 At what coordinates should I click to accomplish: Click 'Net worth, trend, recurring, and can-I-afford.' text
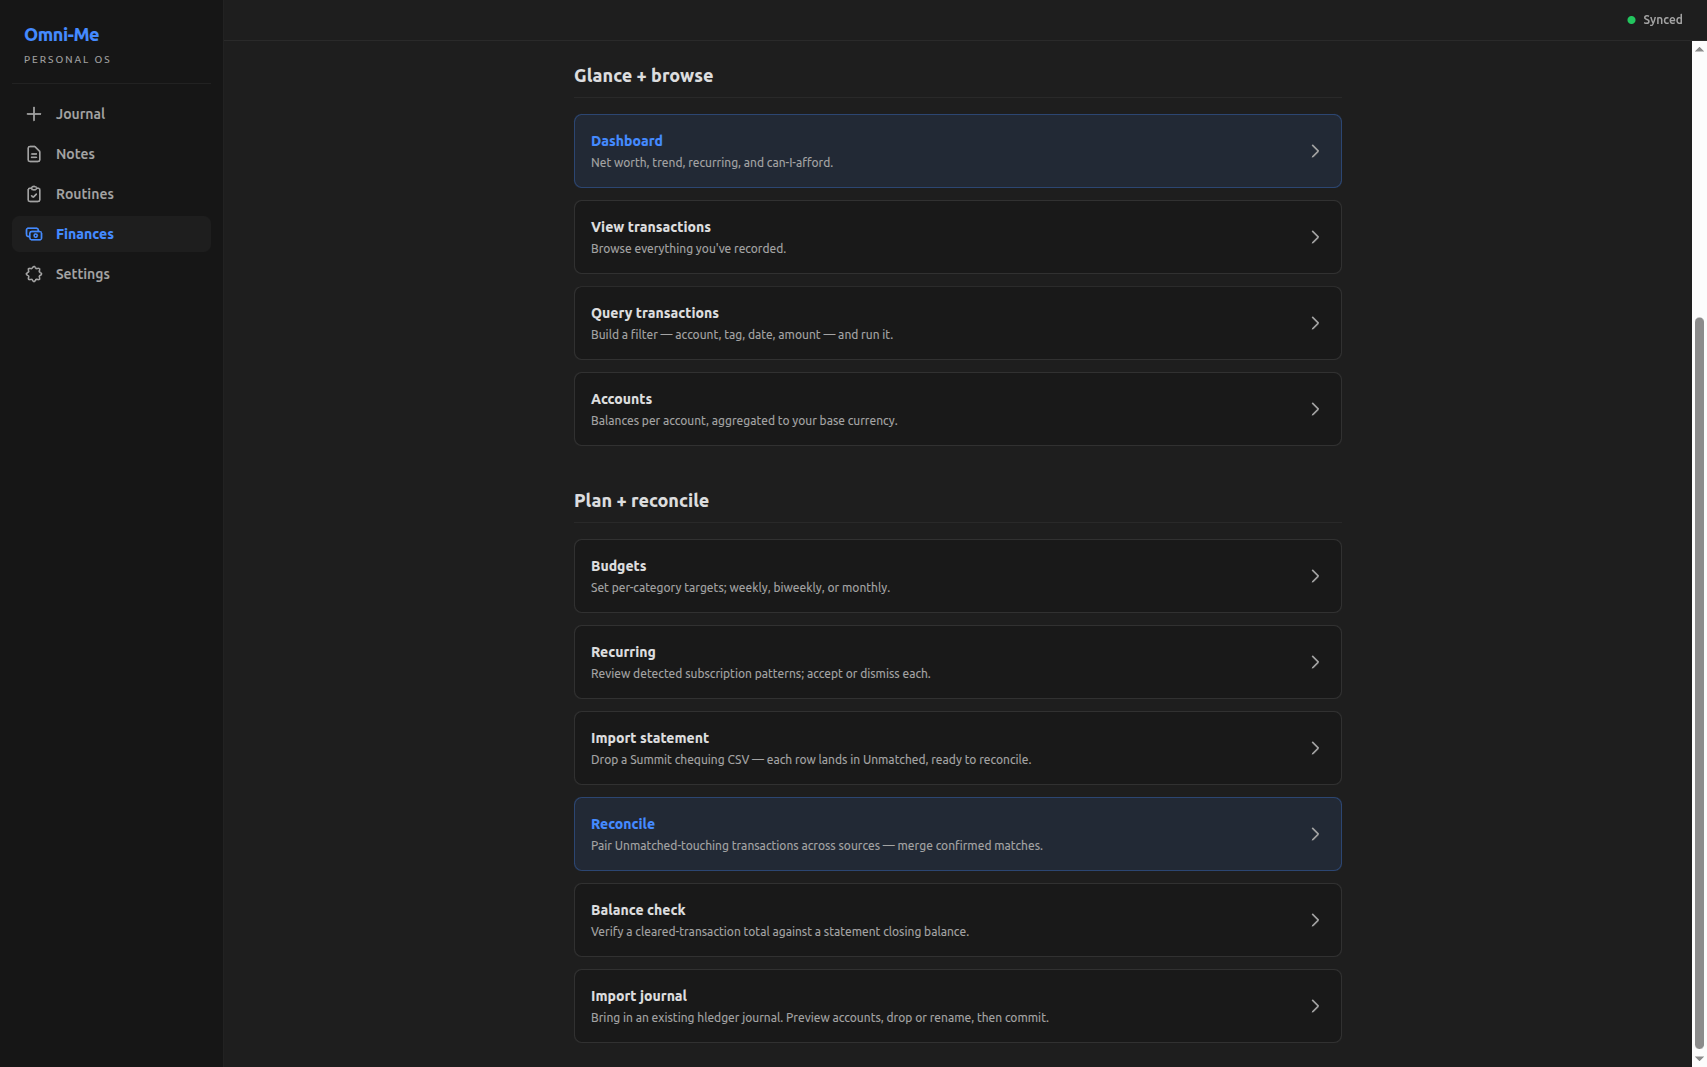(x=712, y=163)
